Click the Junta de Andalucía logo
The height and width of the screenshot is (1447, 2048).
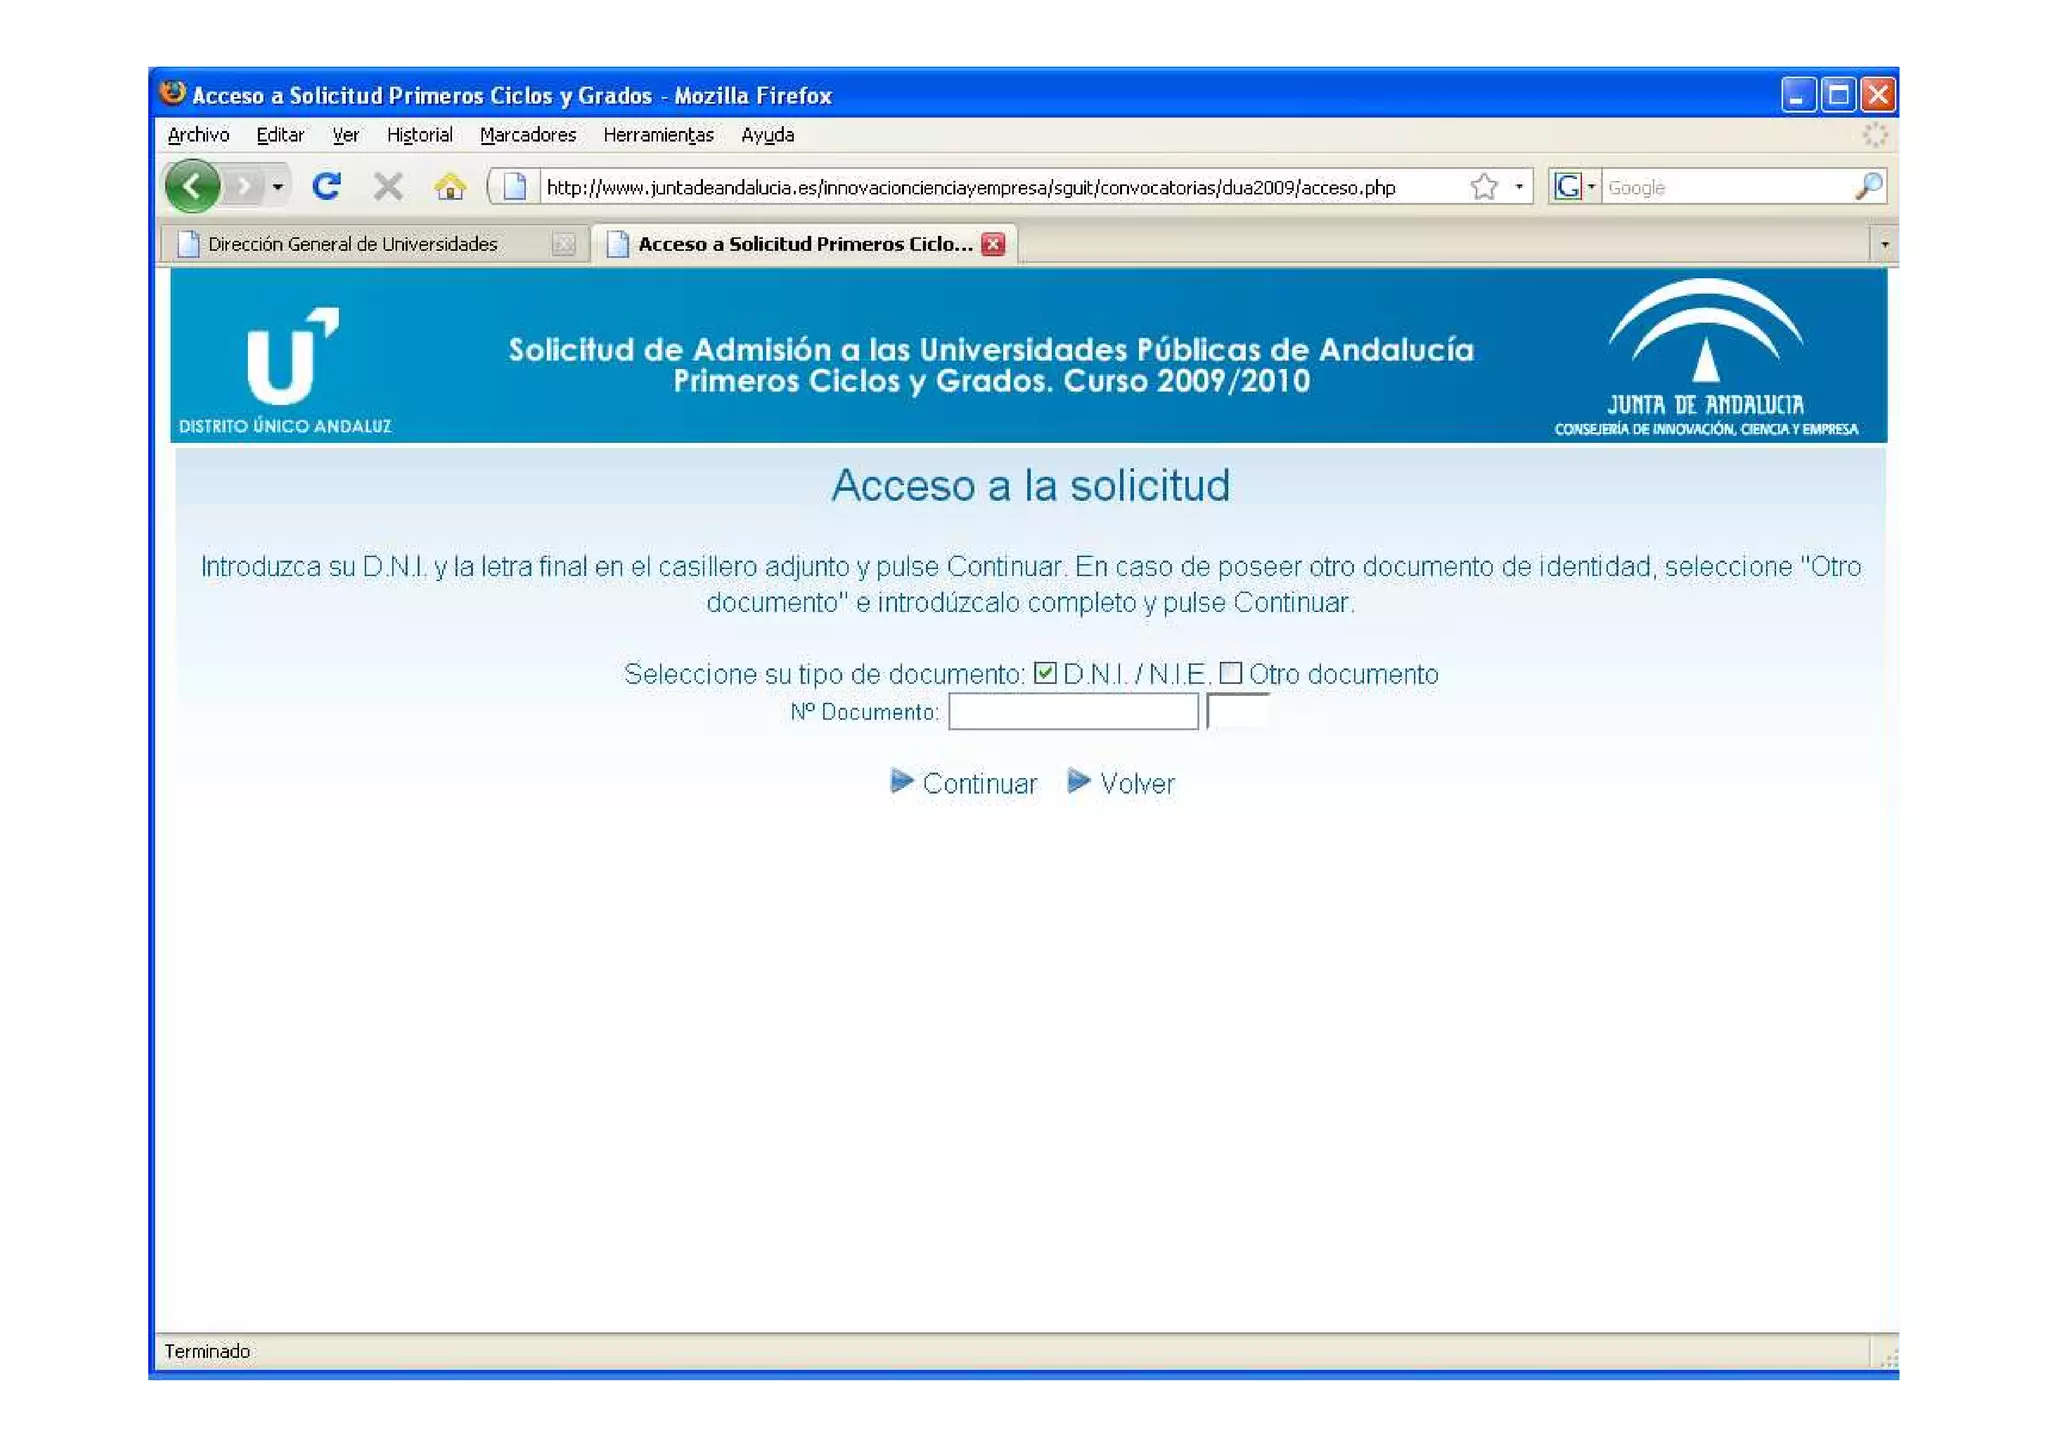[x=1706, y=358]
